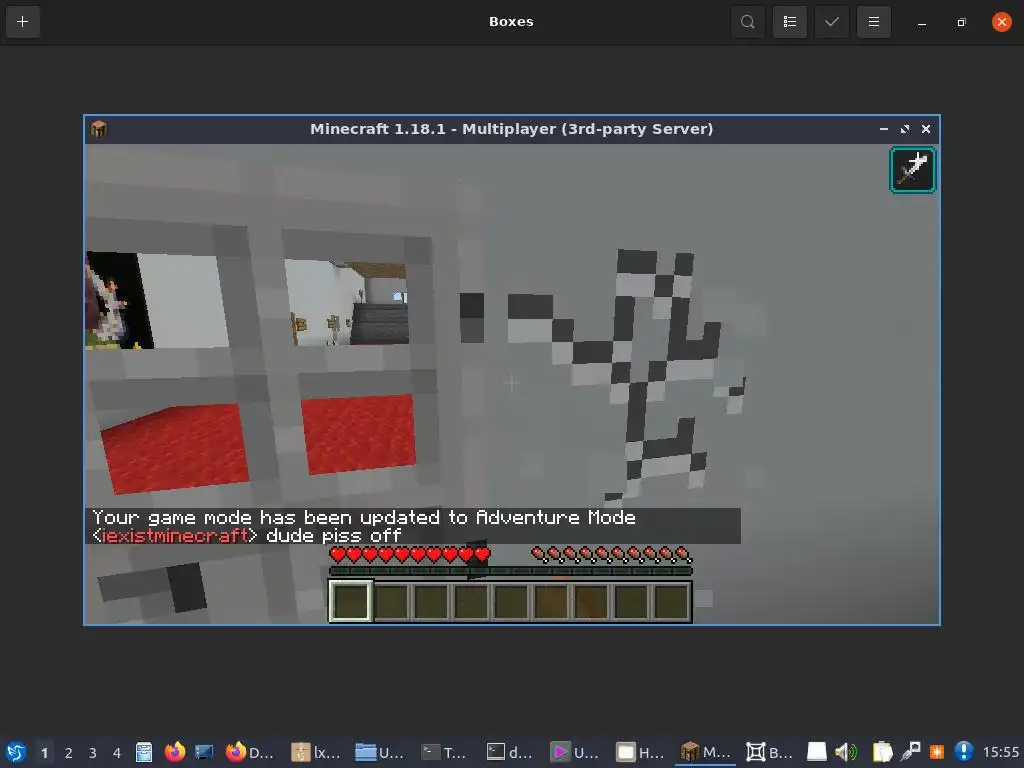
Task: Minimize the Minecraft guest window
Action: point(884,129)
